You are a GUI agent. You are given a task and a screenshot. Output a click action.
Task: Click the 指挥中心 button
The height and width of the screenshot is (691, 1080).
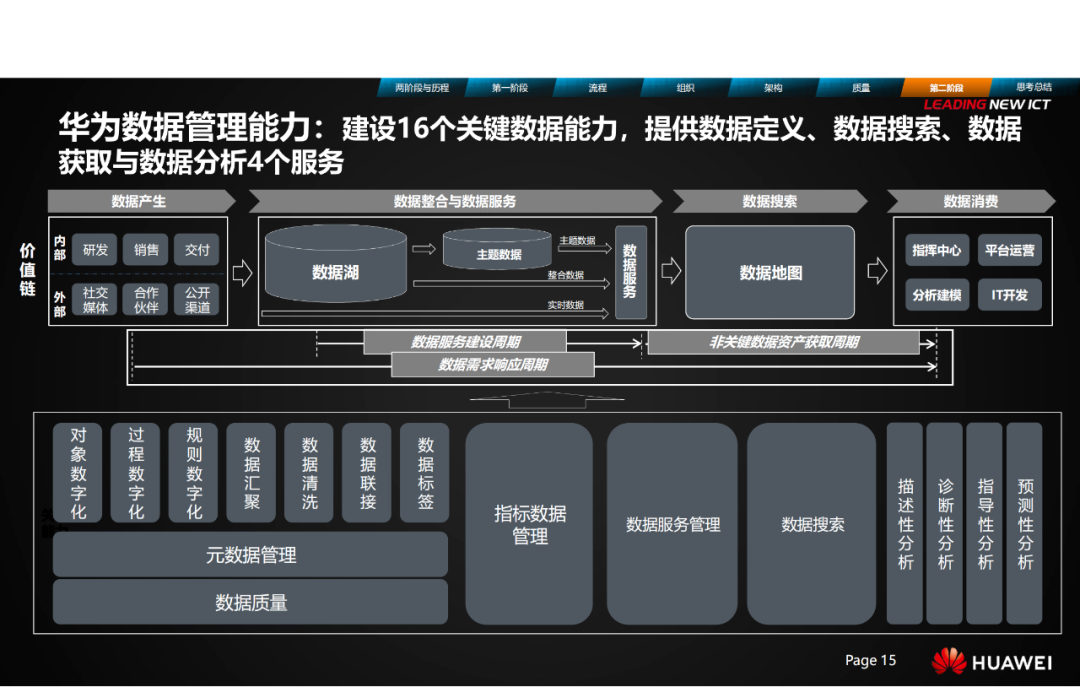(936, 250)
